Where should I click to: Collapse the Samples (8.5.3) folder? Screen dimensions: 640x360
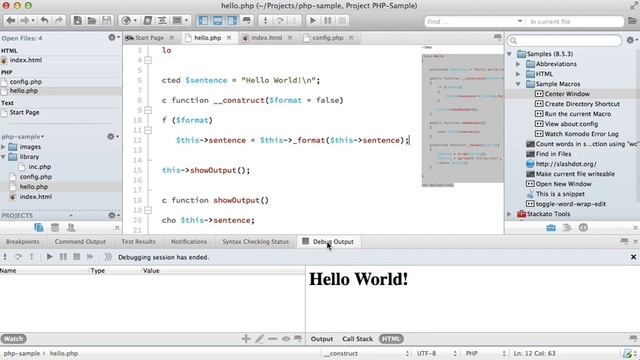pos(509,54)
